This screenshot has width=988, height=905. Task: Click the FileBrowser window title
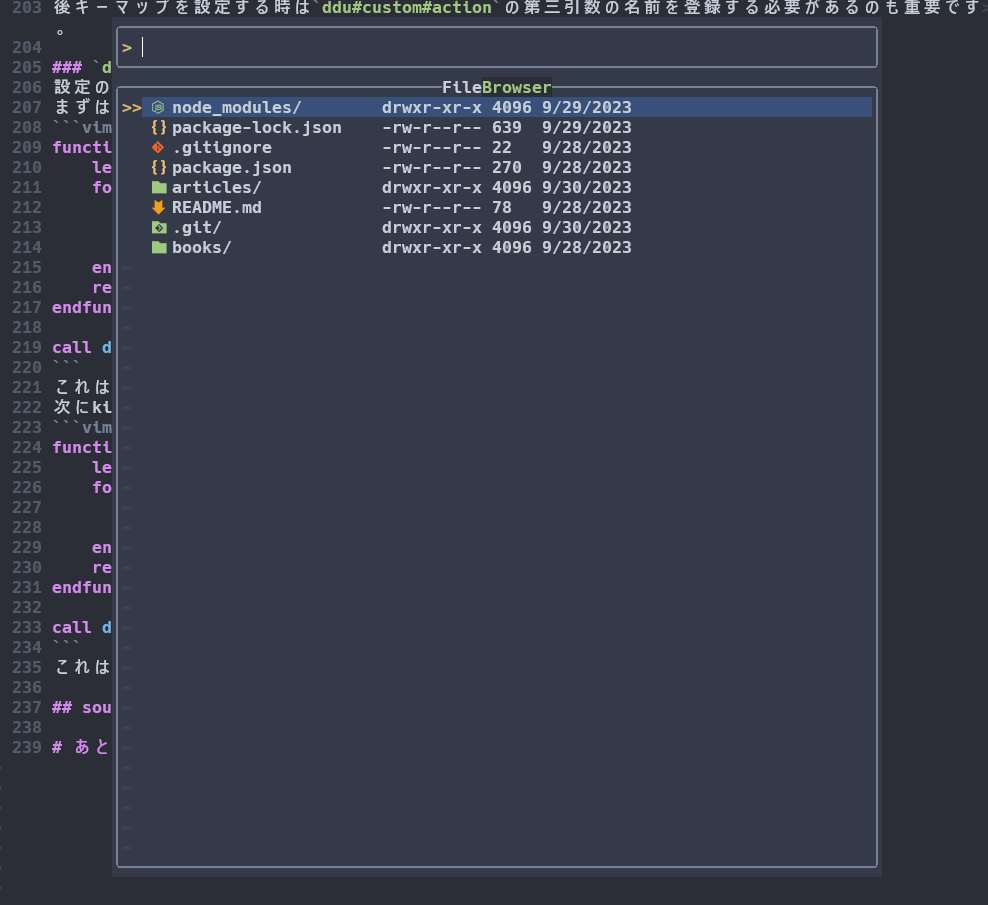(x=497, y=87)
